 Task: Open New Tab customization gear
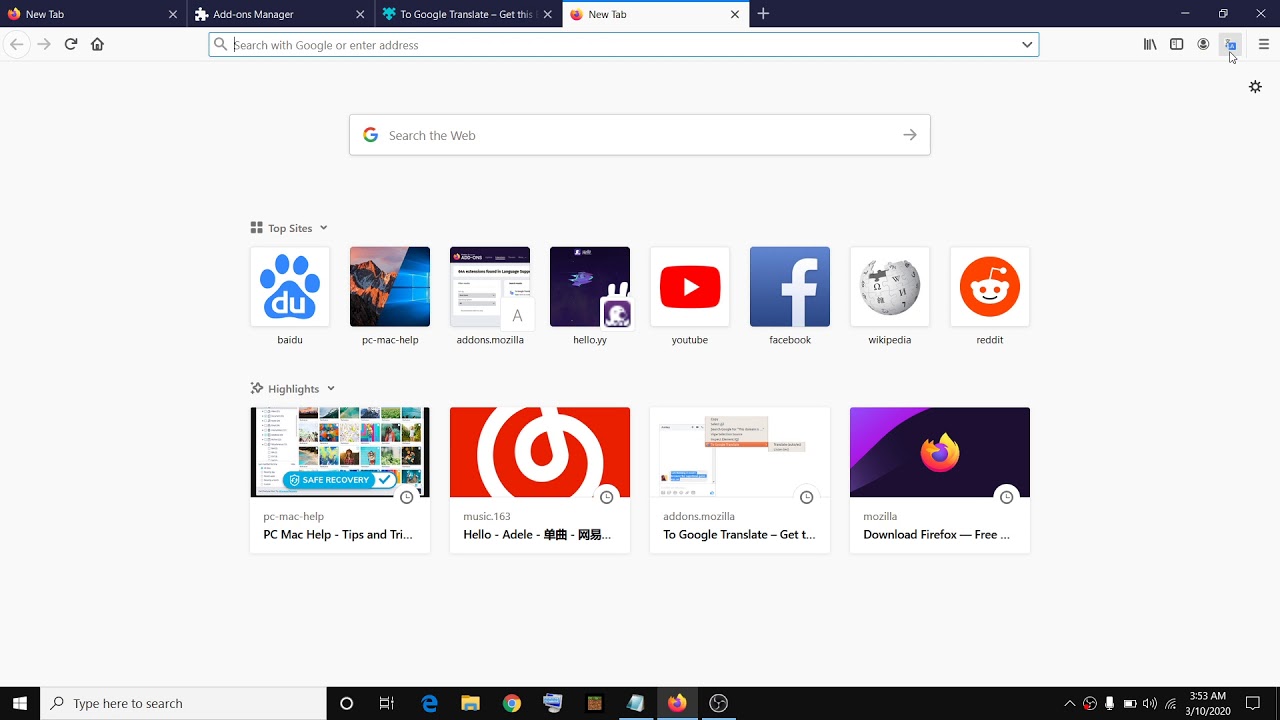point(1255,87)
